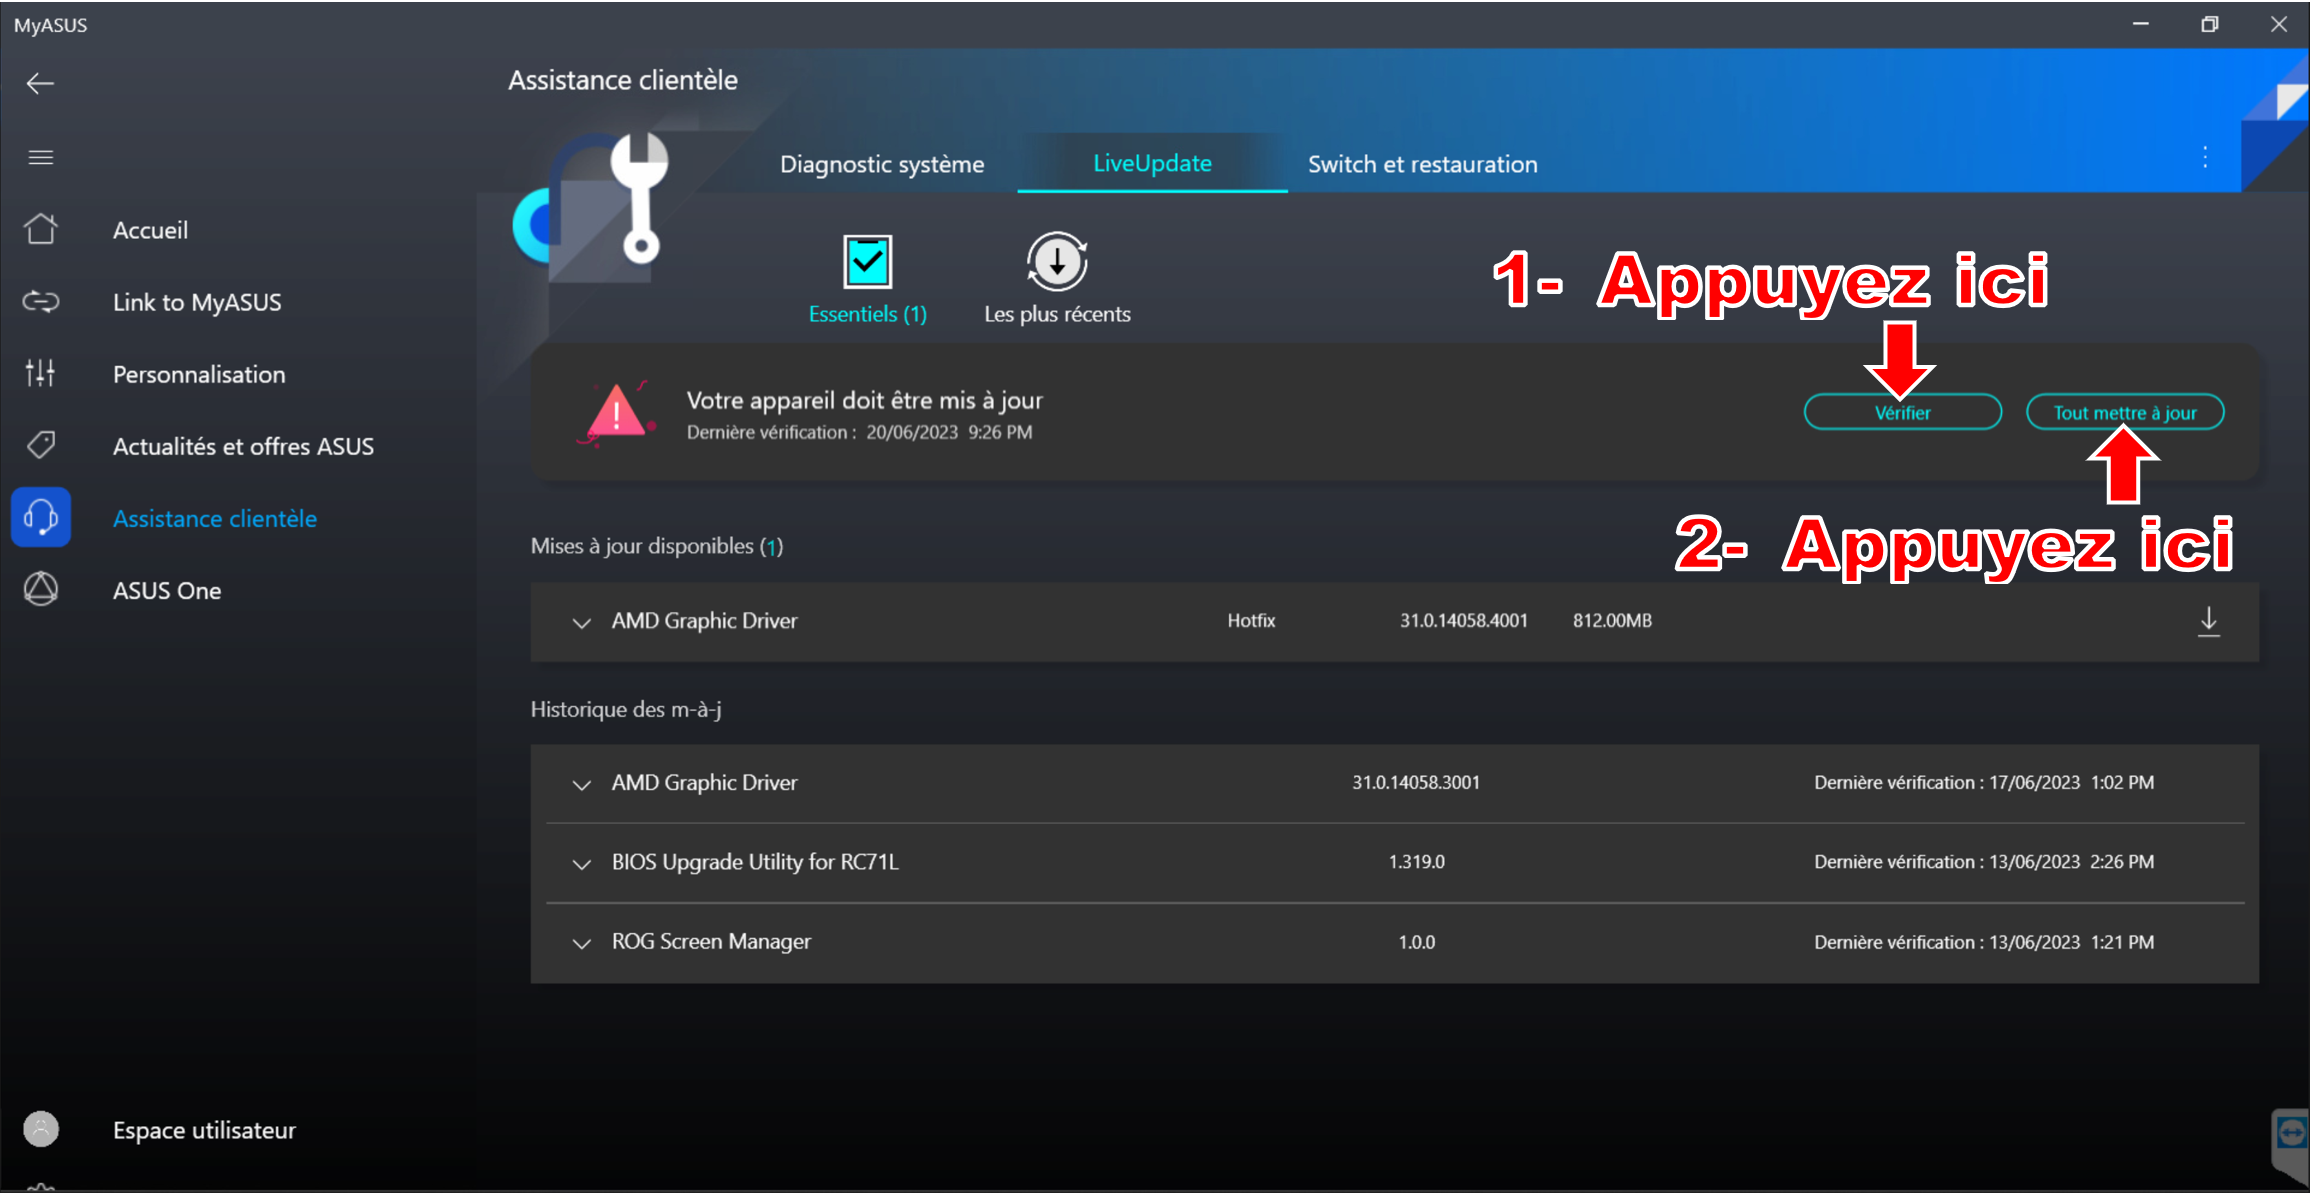Click the Historique des m-à-j heading

click(626, 709)
